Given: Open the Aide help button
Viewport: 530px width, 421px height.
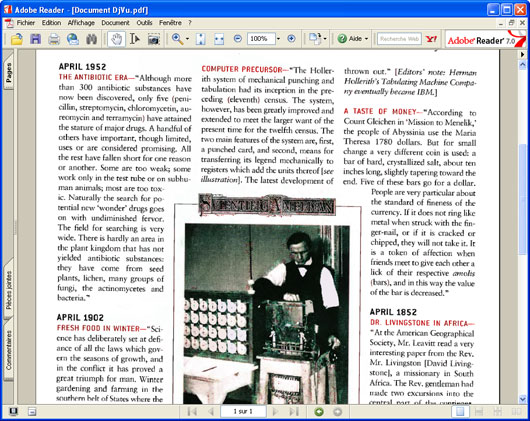Looking at the screenshot, I should click(x=350, y=39).
